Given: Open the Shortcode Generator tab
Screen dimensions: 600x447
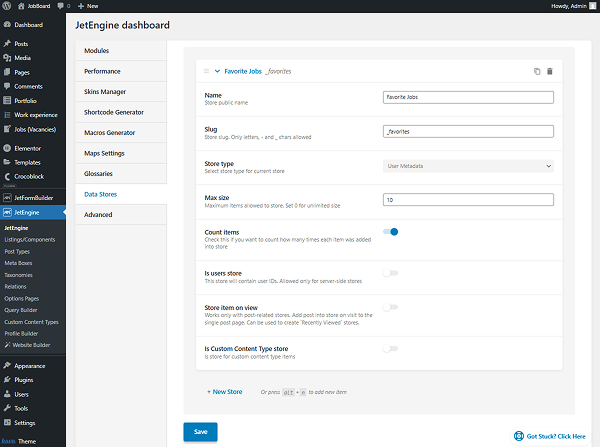Looking at the screenshot, I should tap(121, 112).
